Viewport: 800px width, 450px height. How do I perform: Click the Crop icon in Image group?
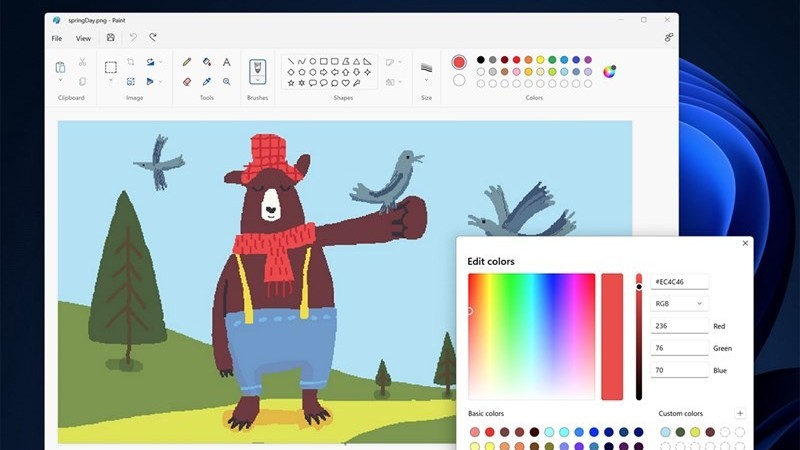coord(131,62)
